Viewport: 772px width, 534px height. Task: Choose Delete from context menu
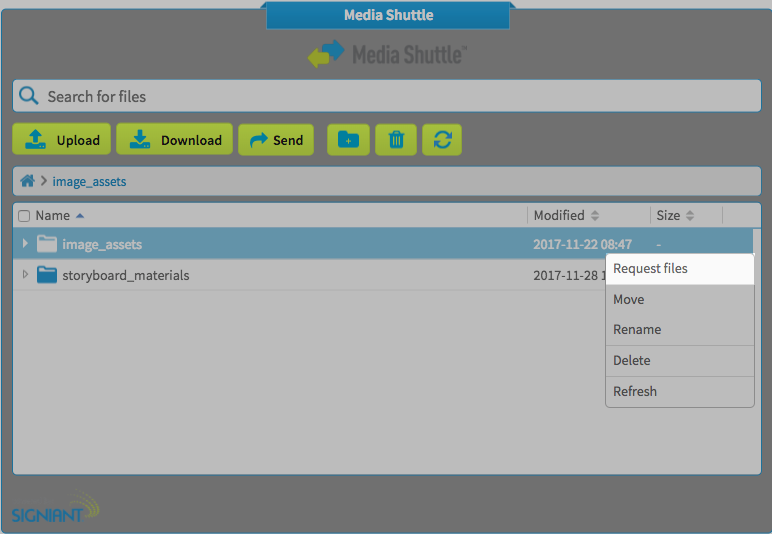point(680,360)
